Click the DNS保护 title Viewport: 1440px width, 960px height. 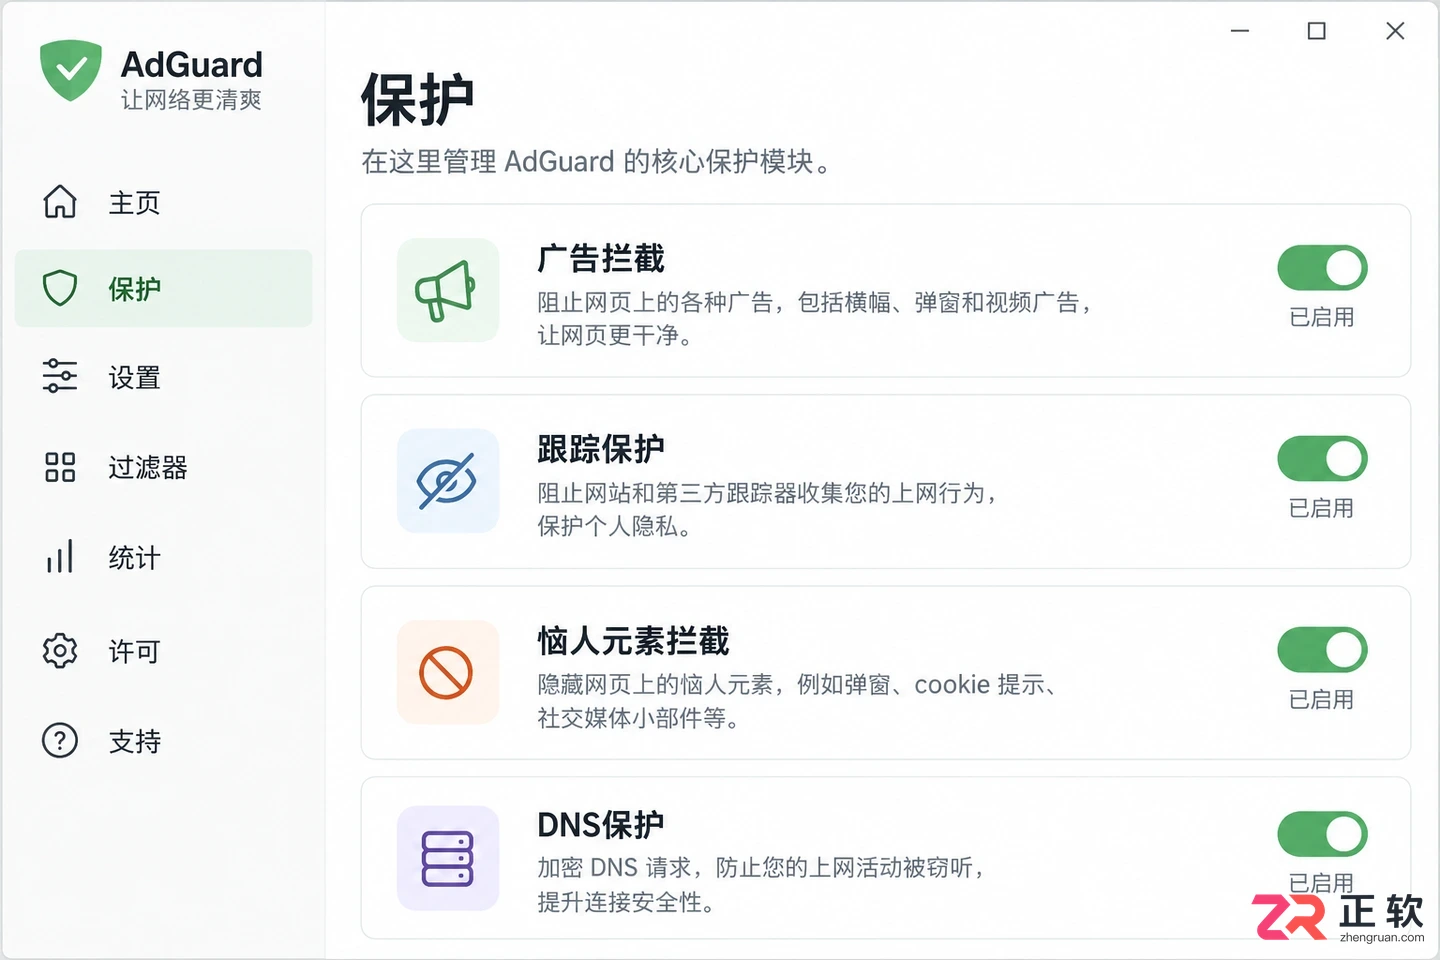(600, 825)
